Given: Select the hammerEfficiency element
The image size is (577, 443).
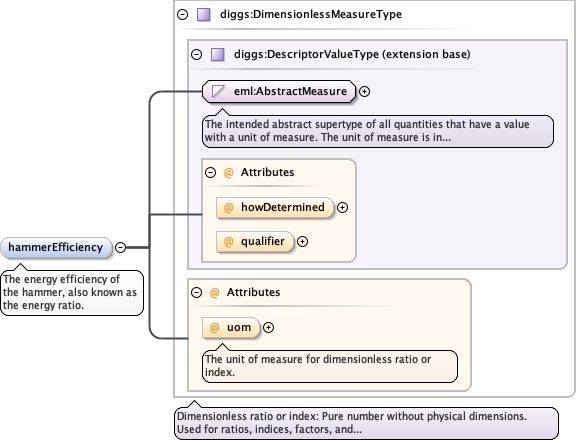Looking at the screenshot, I should click(56, 248).
